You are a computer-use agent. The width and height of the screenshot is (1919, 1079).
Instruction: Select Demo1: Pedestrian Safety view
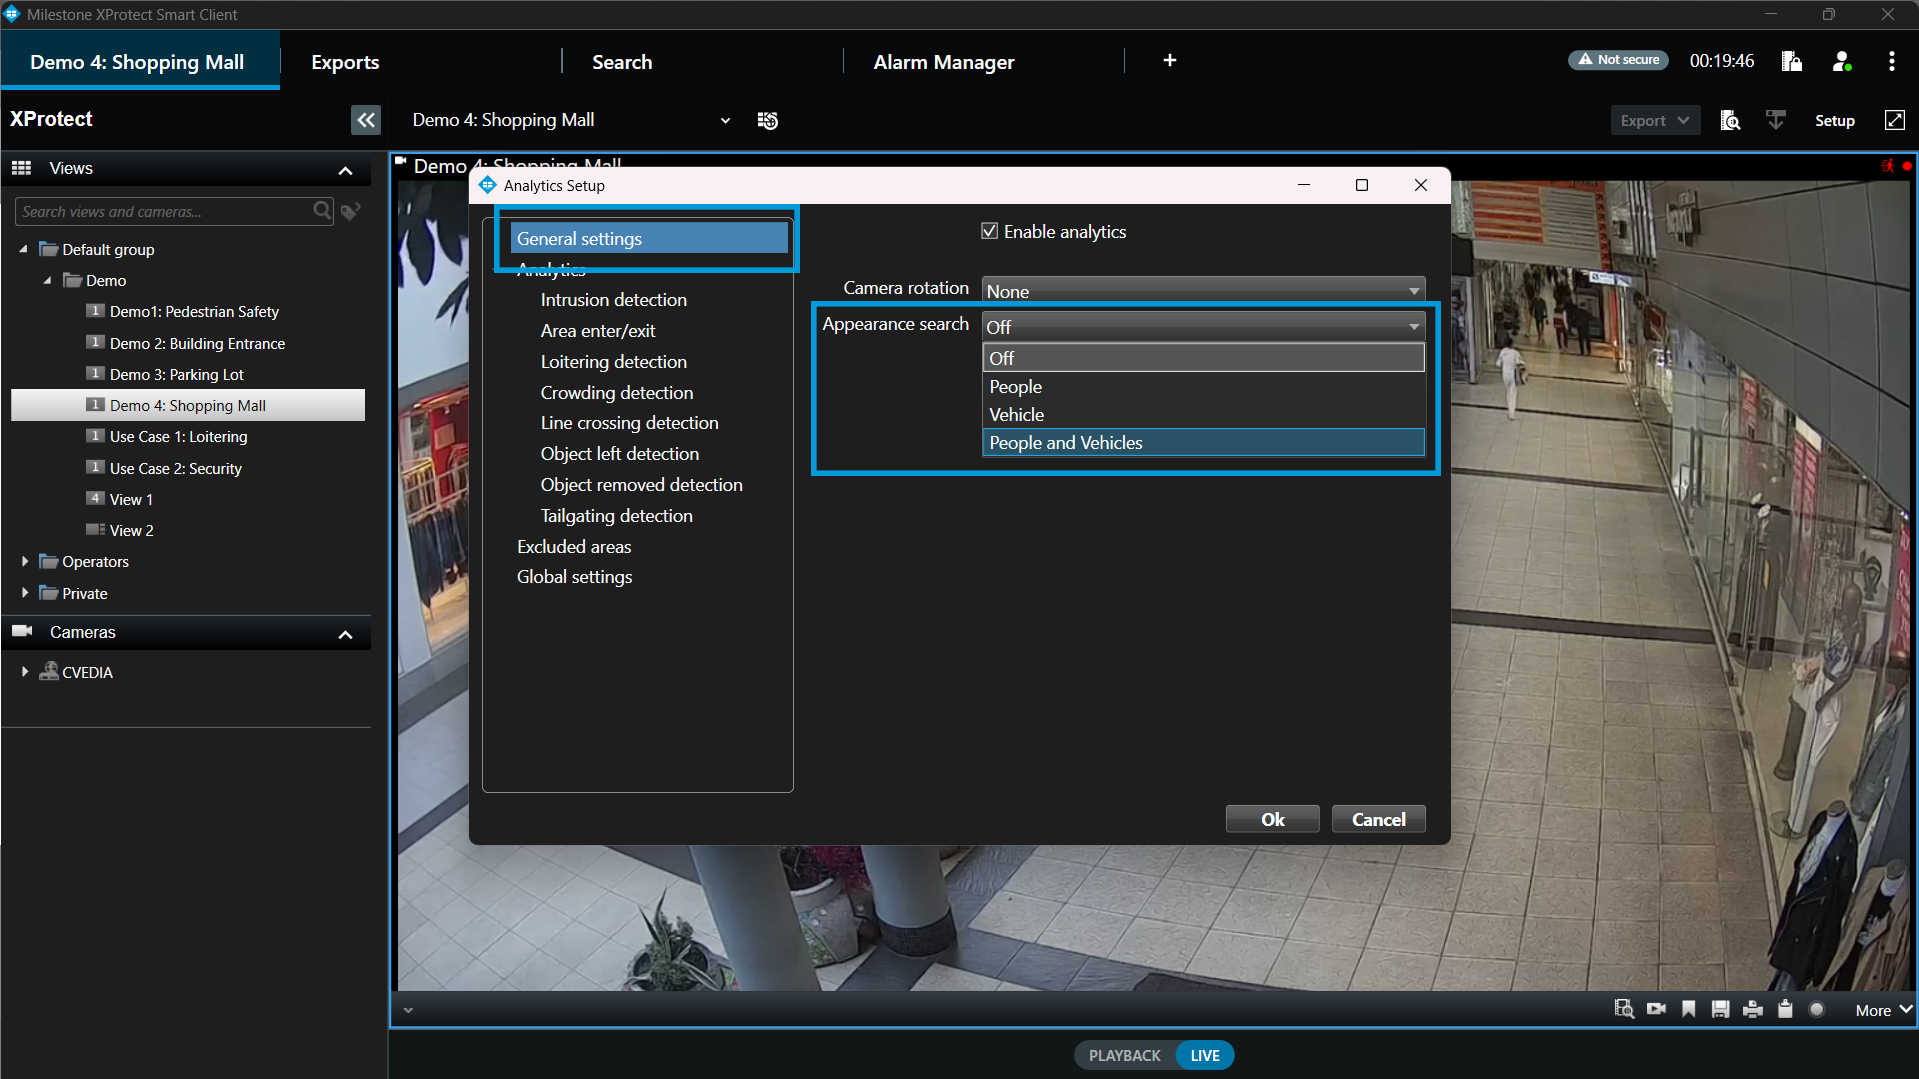(x=194, y=311)
